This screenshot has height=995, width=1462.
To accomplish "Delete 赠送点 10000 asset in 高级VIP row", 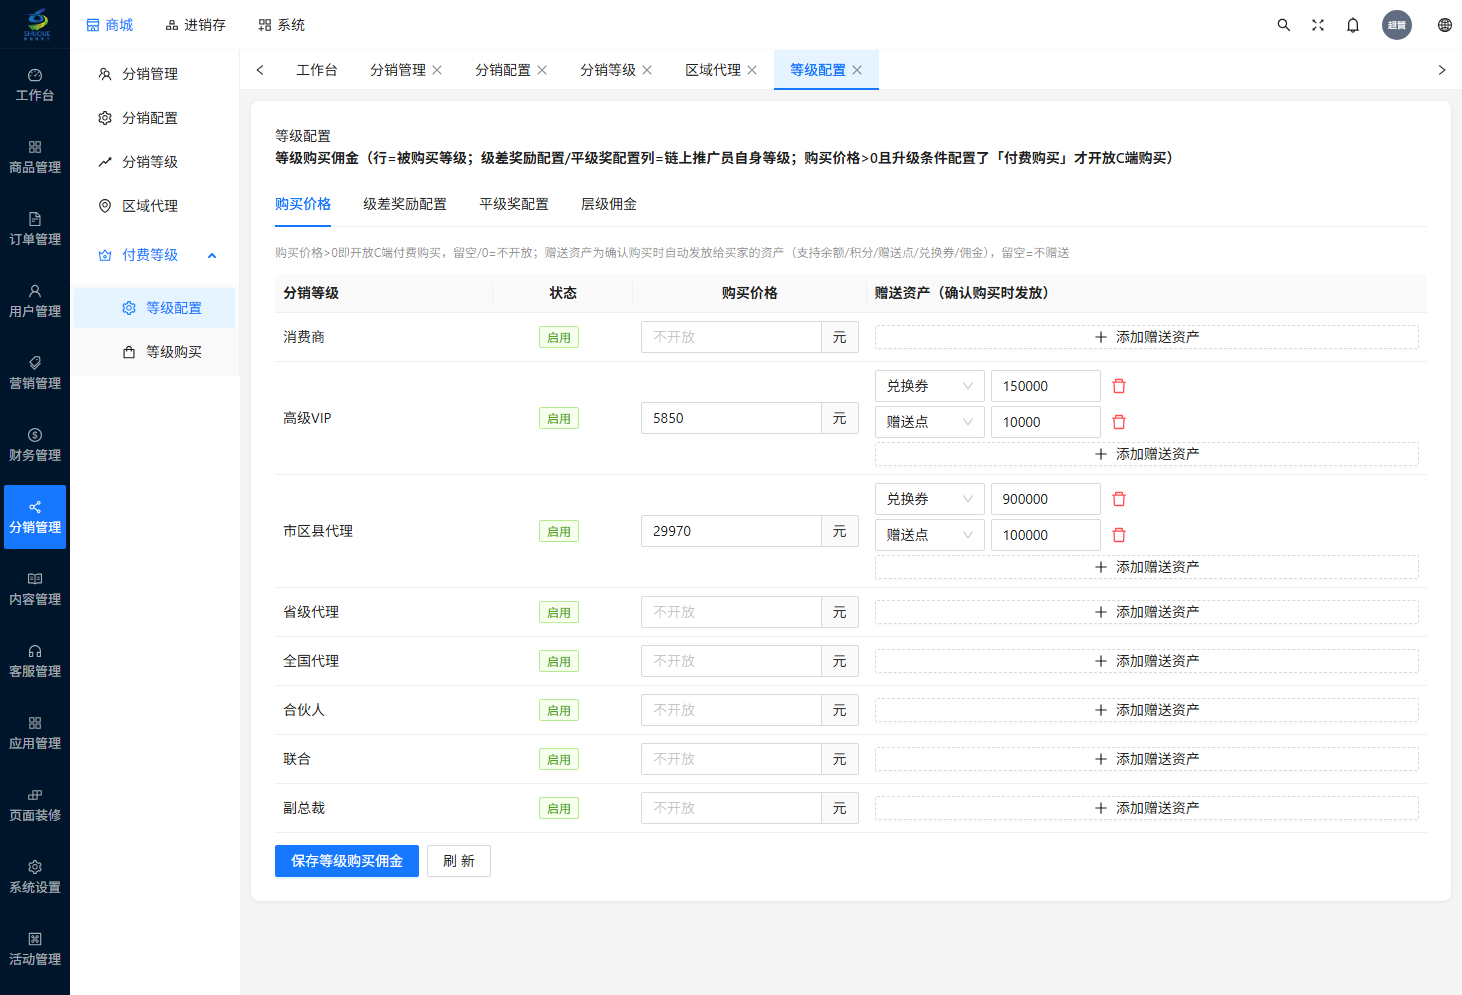I will pos(1119,422).
